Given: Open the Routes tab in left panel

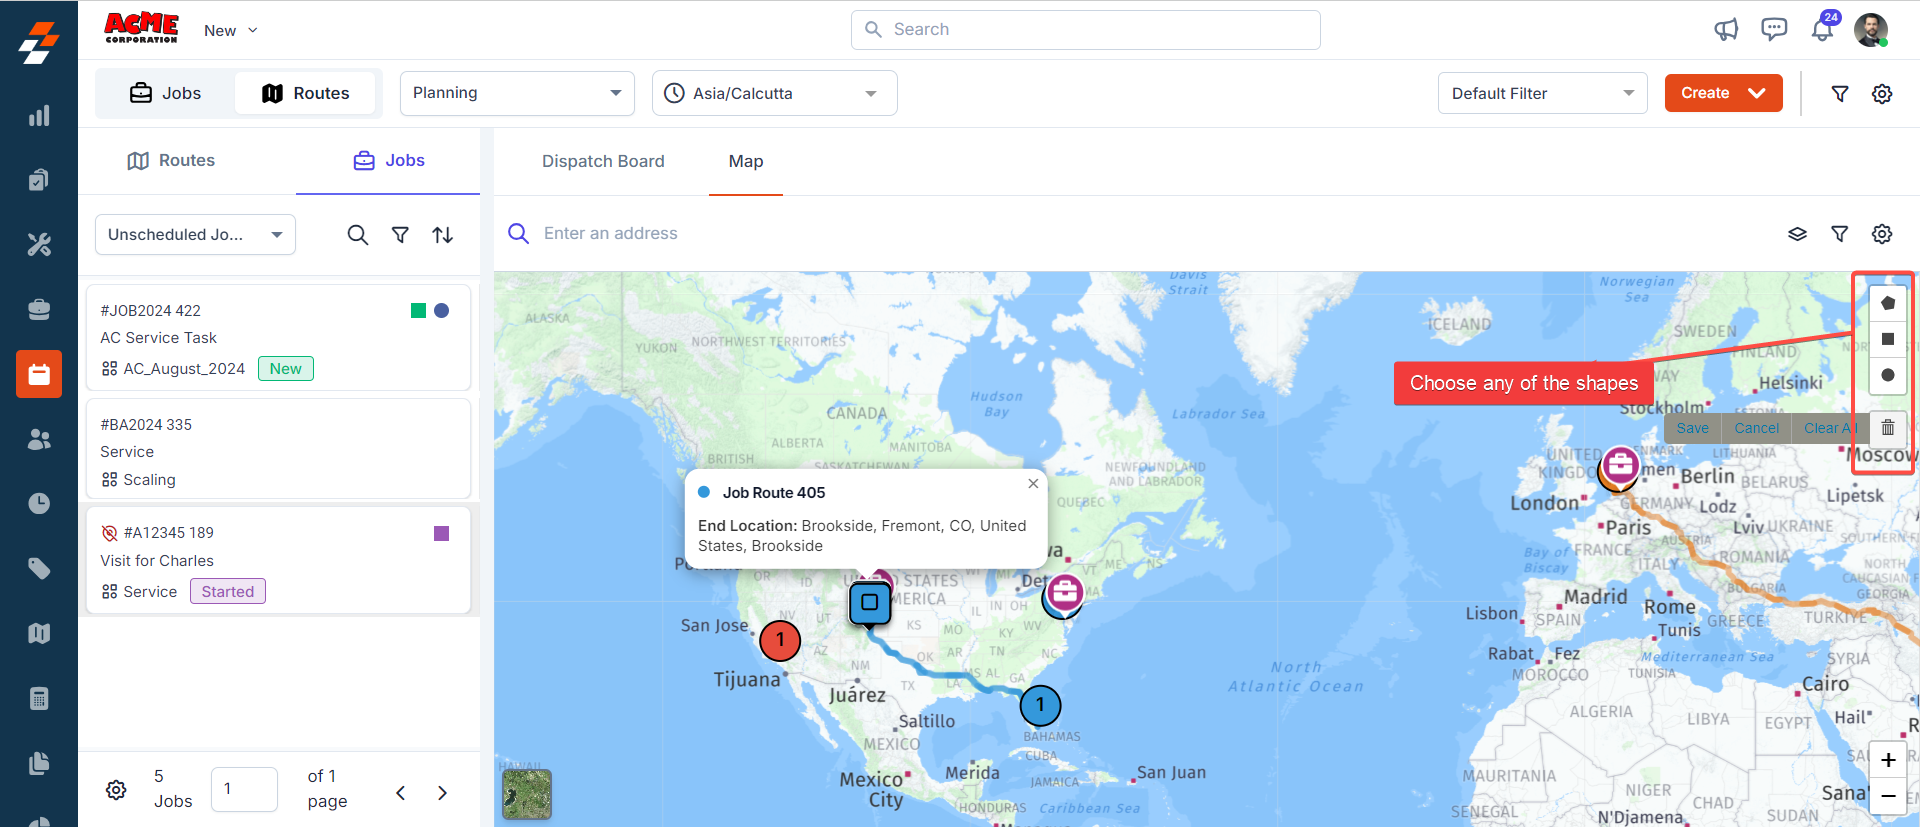Looking at the screenshot, I should point(172,161).
